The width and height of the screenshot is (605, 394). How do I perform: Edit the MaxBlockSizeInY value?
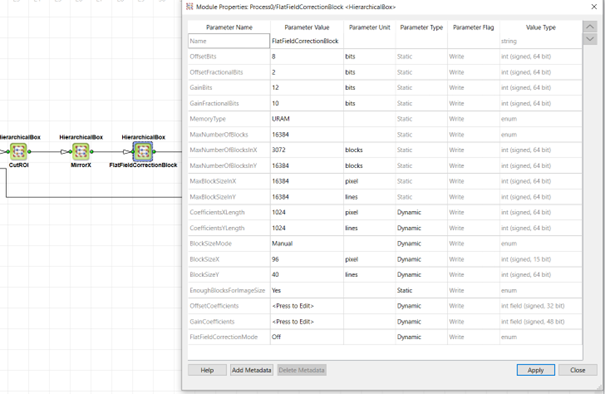(x=307, y=197)
